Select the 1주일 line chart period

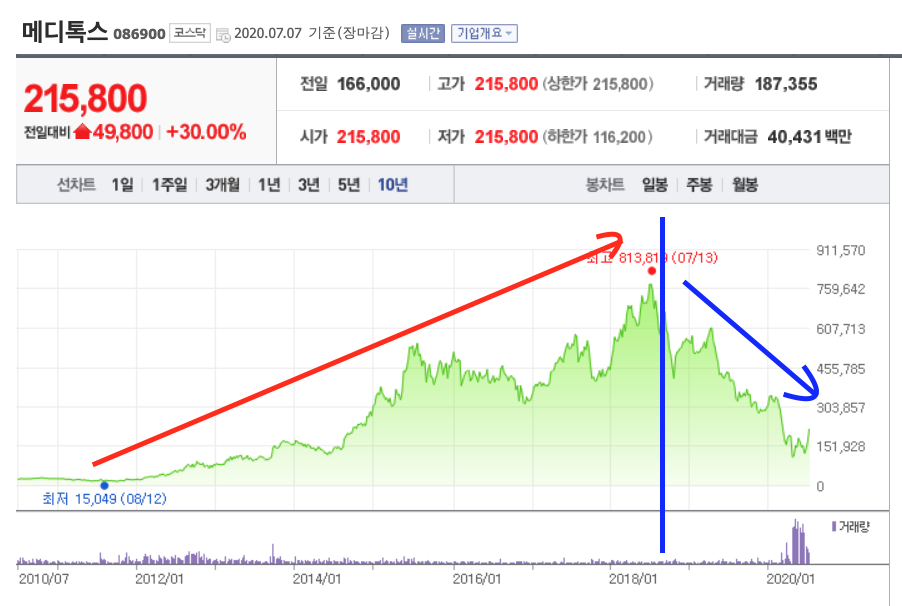169,185
